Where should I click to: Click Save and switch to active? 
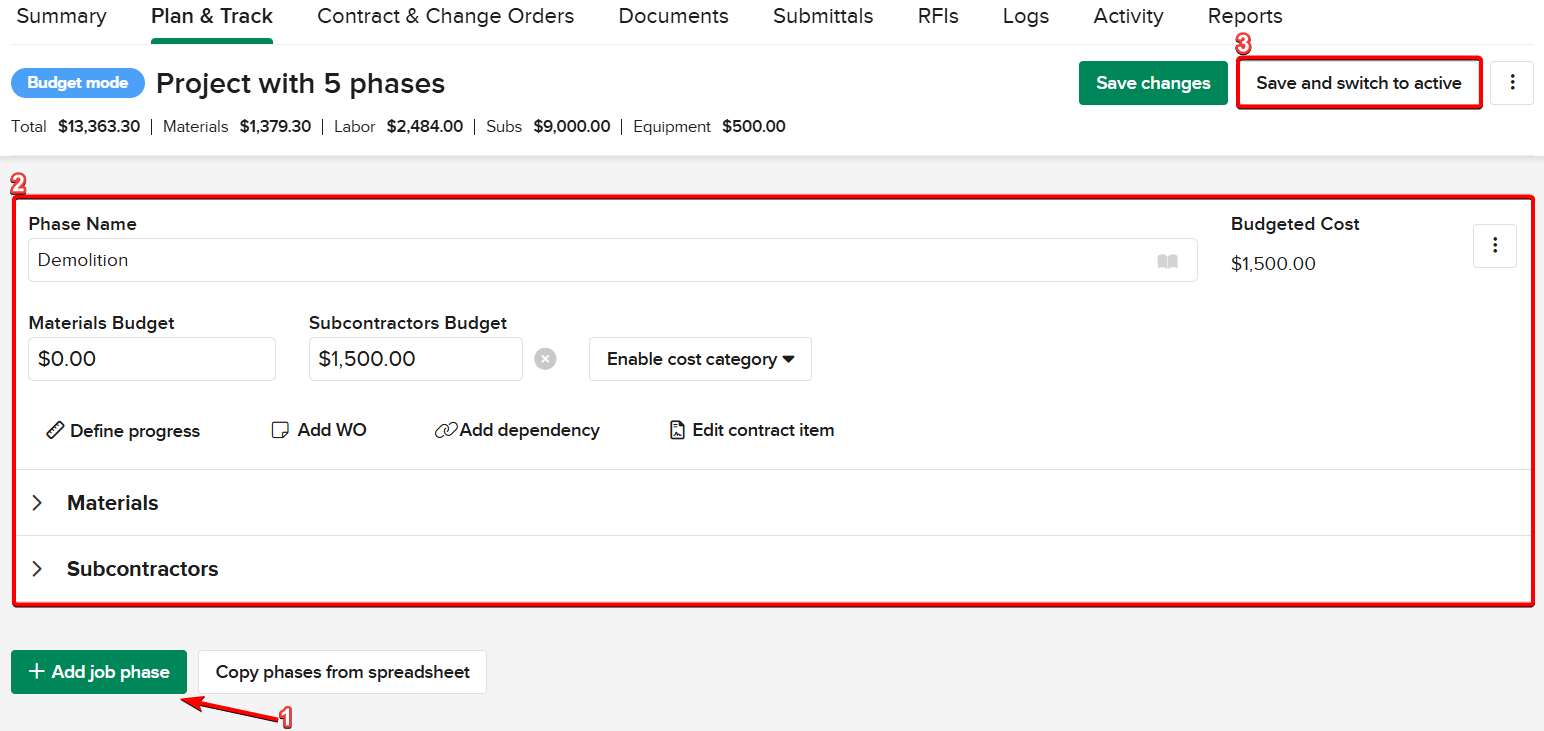coord(1358,83)
